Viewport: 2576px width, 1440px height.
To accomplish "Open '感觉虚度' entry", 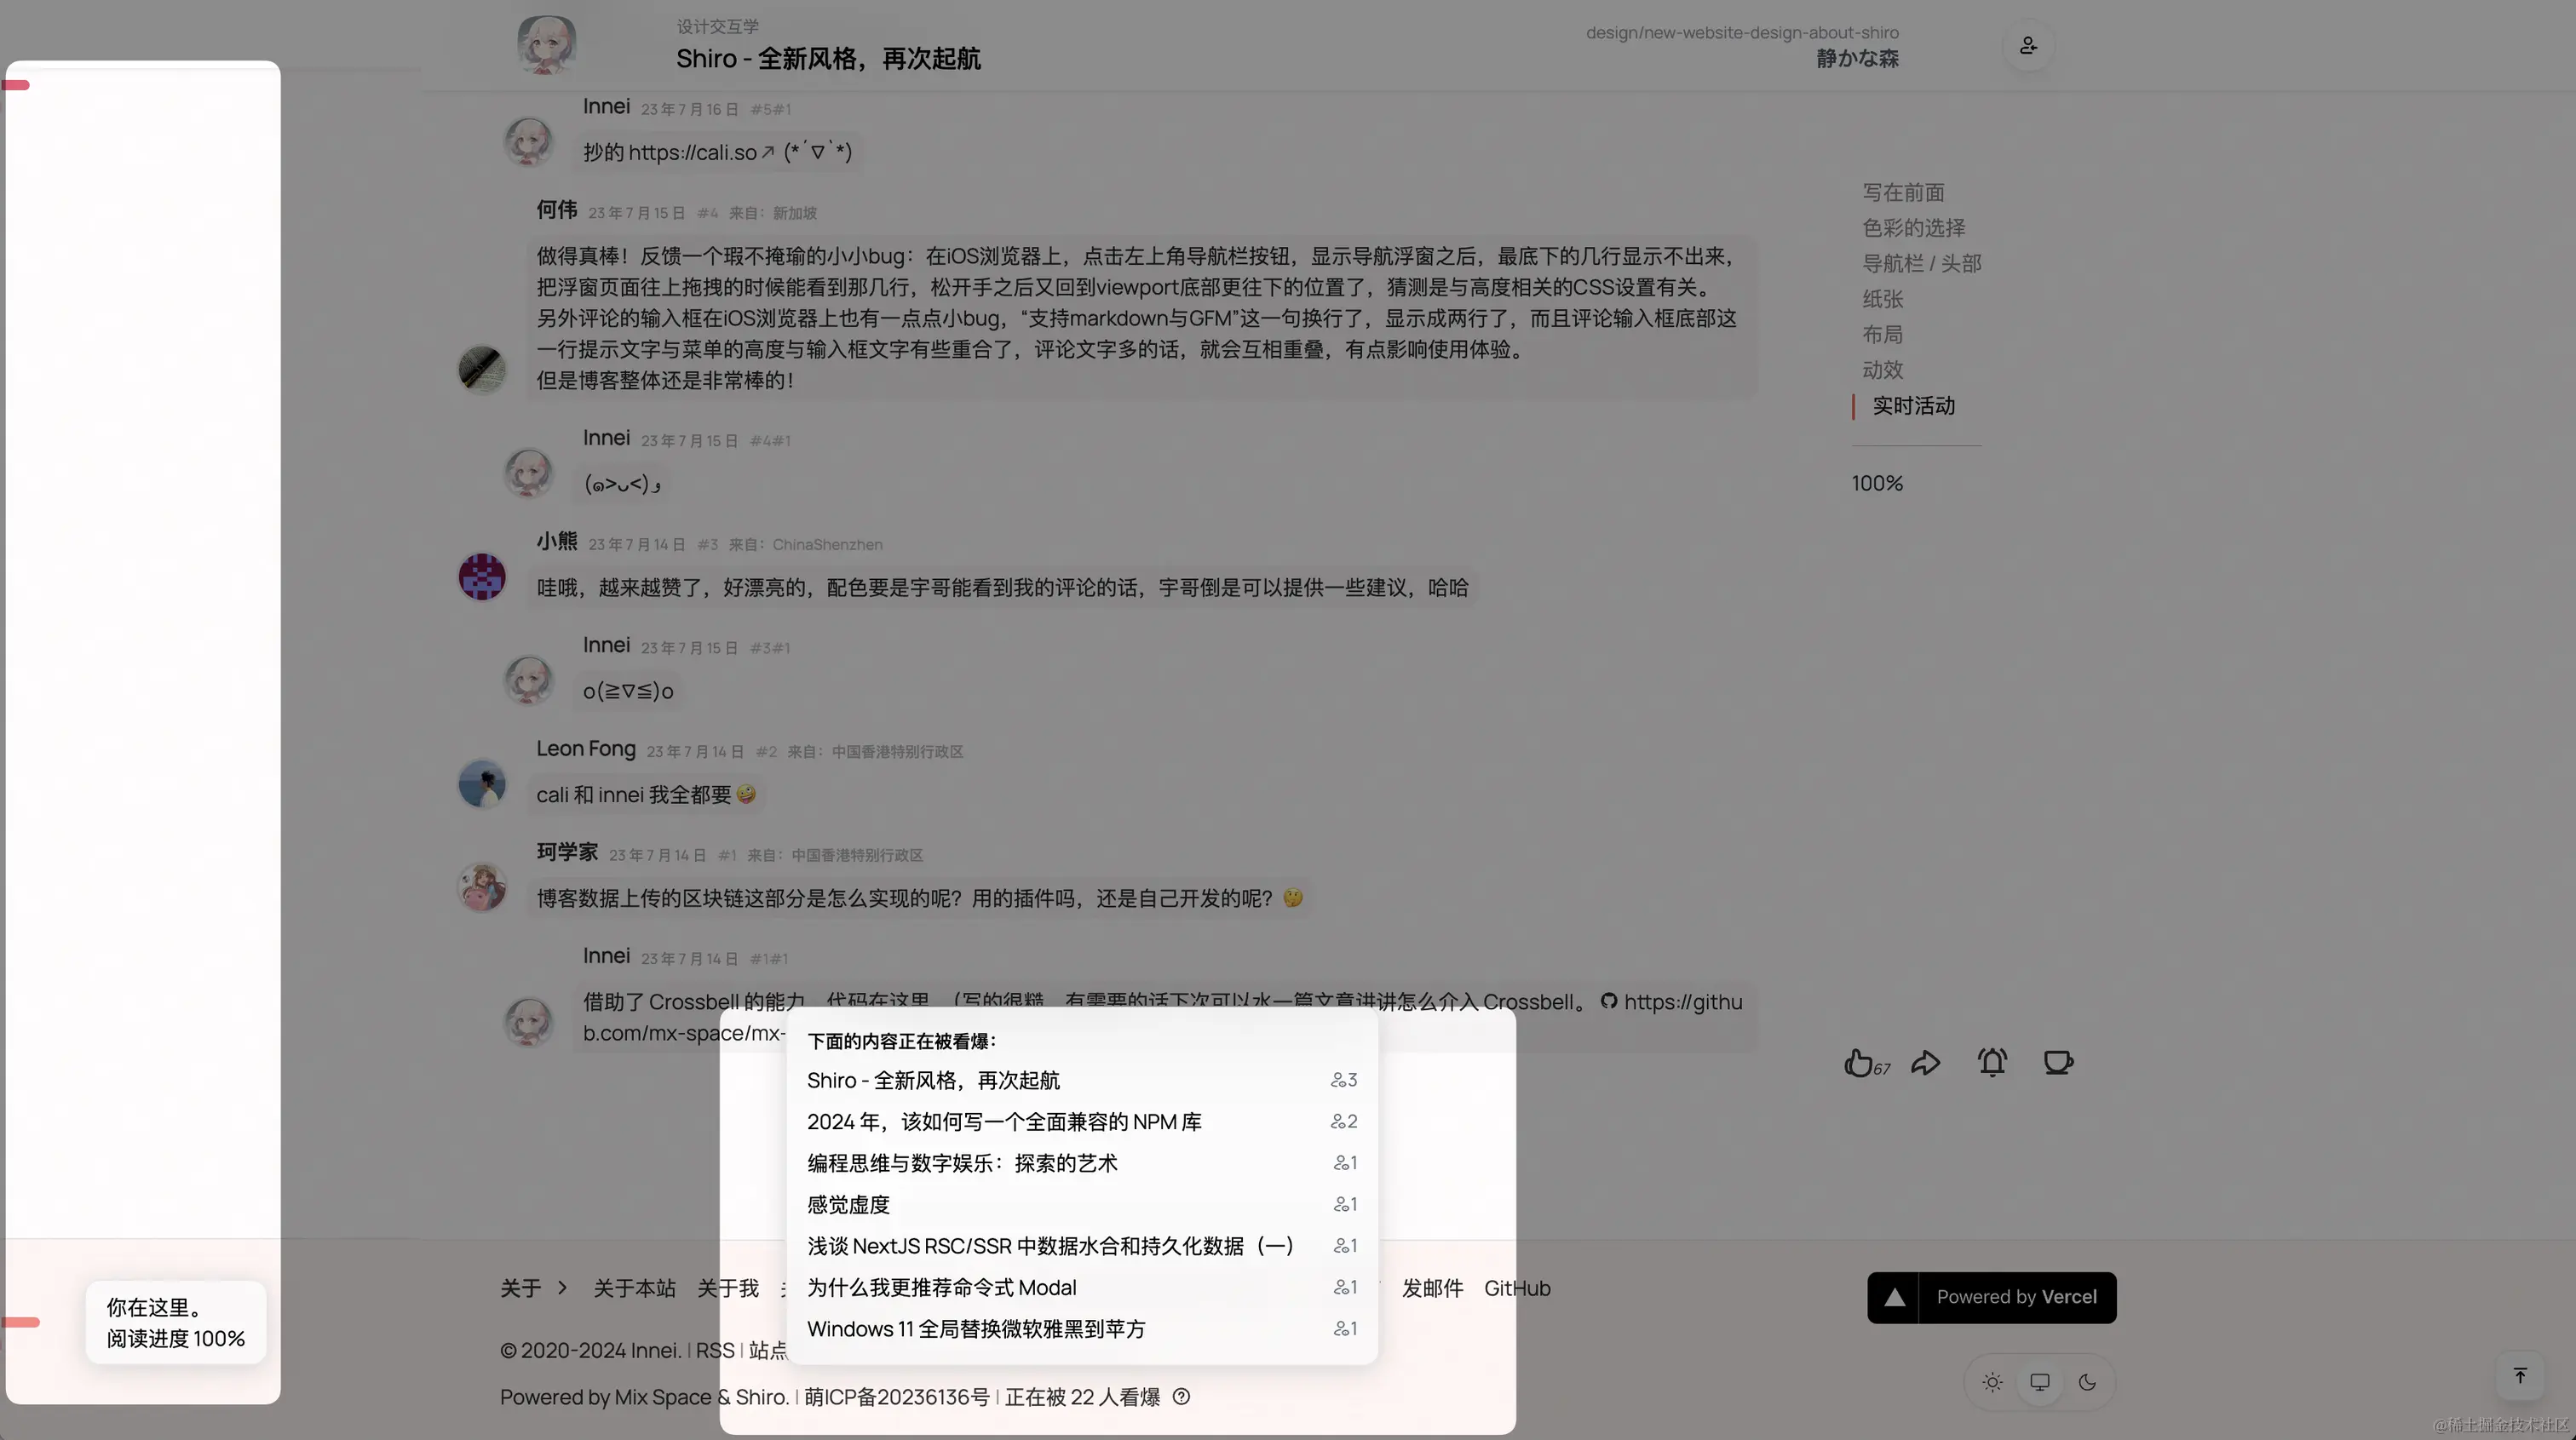I will tap(1081, 1205).
